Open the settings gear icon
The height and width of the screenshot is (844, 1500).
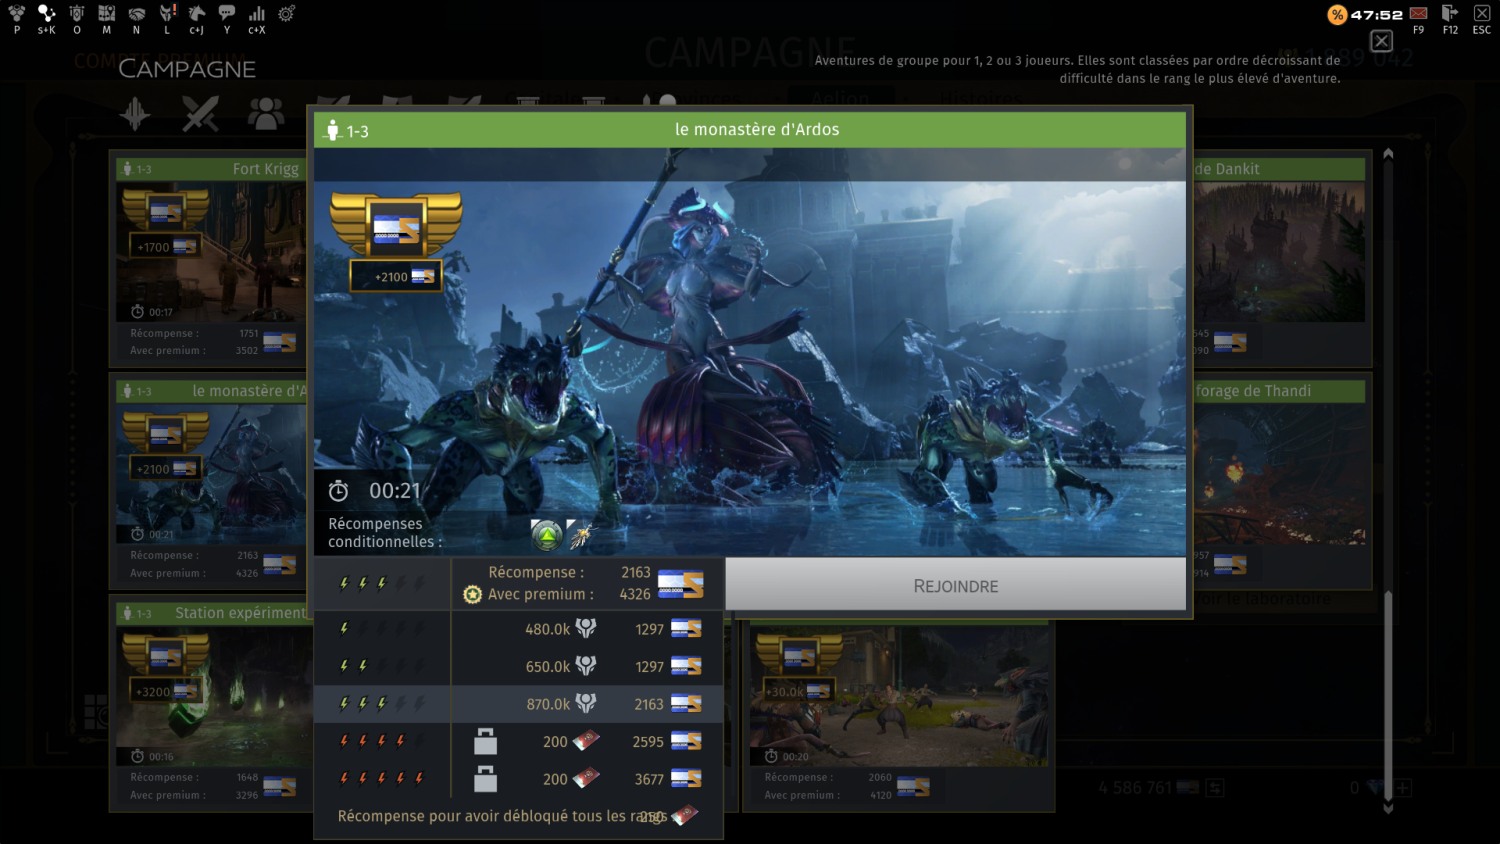tap(287, 14)
